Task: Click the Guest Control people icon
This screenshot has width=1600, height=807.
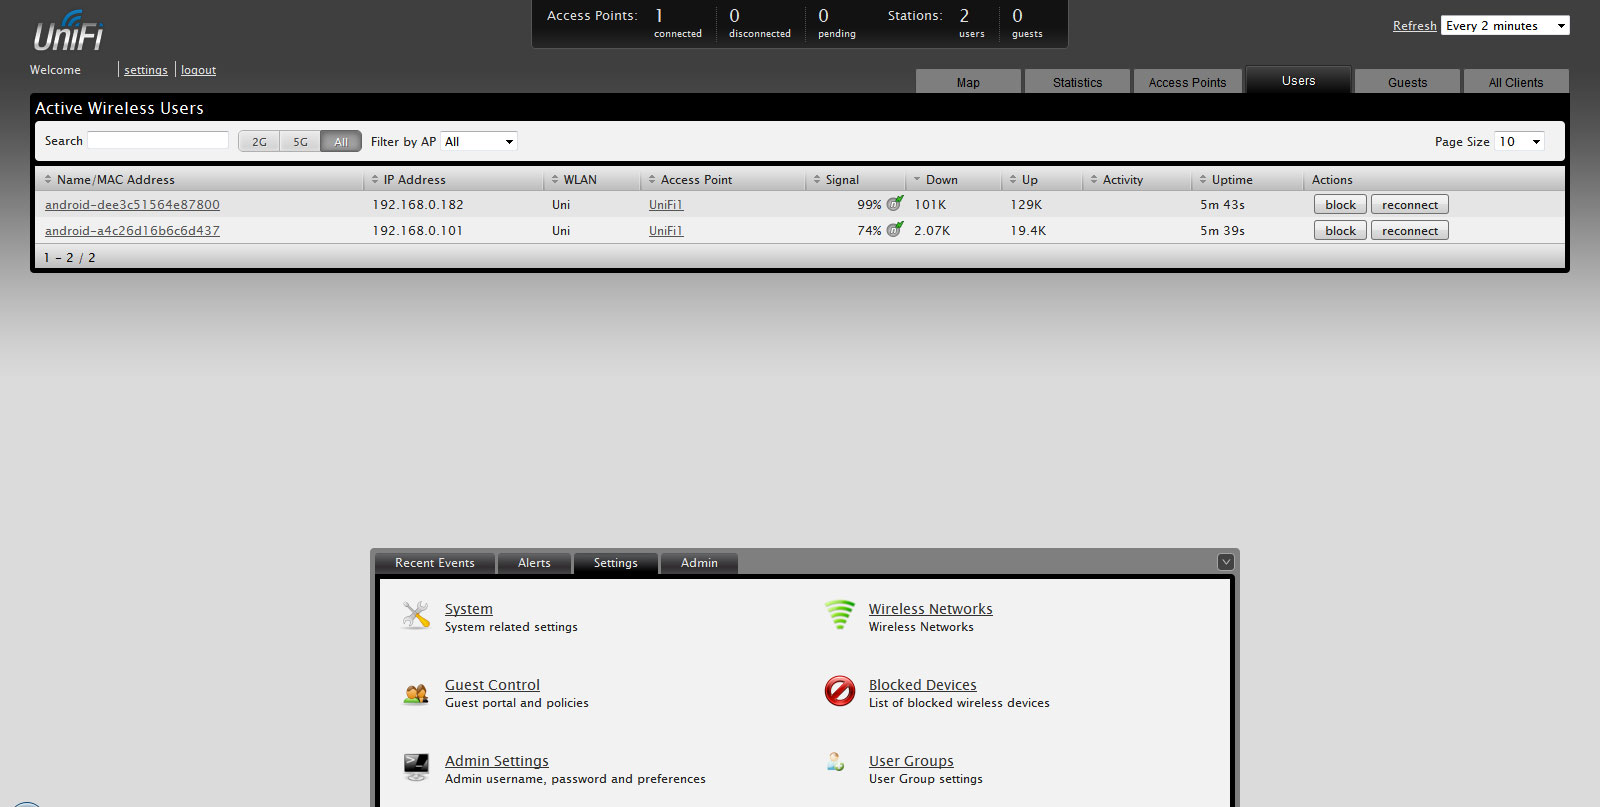Action: [x=416, y=693]
